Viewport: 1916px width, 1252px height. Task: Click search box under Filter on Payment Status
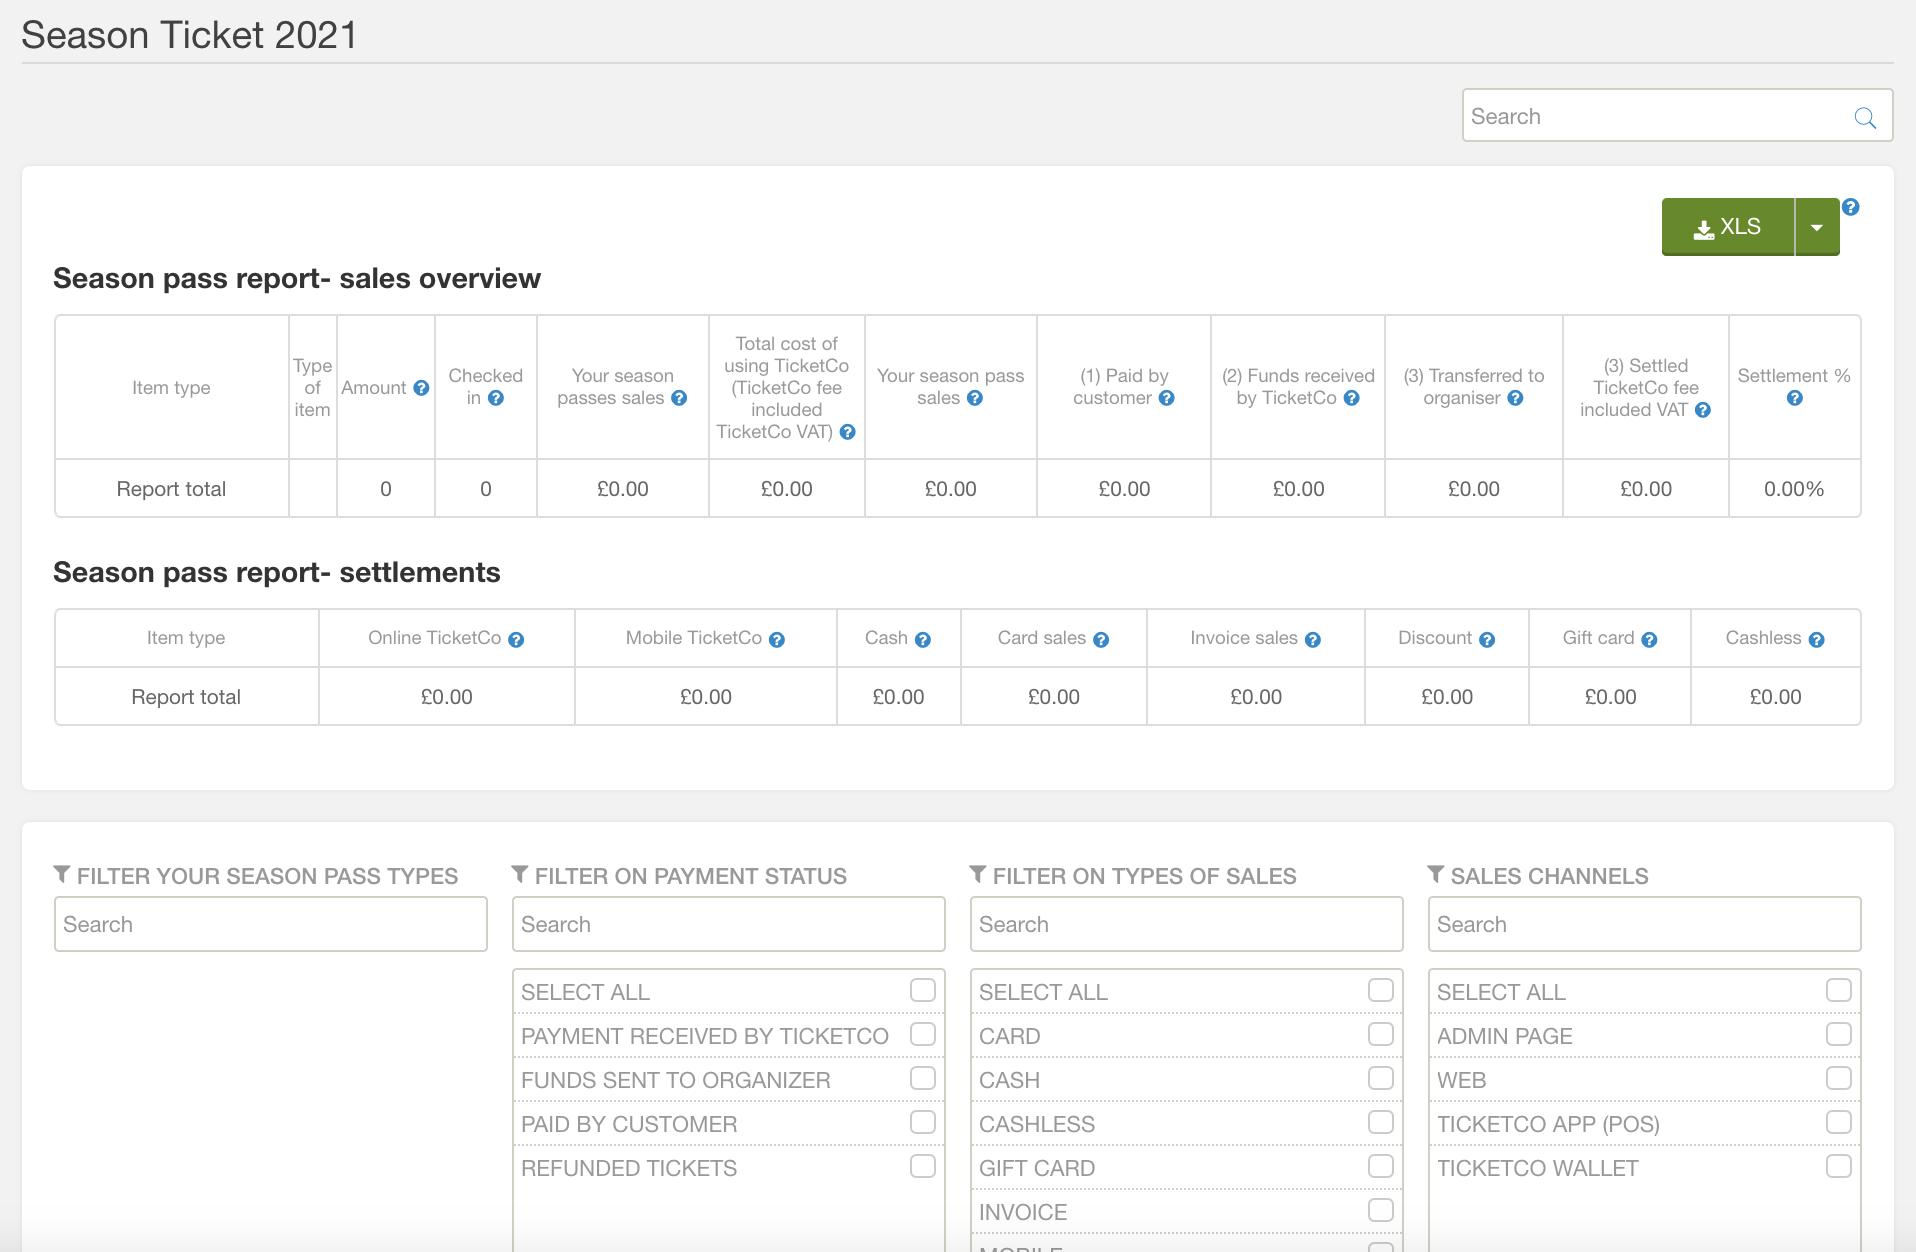coord(728,924)
